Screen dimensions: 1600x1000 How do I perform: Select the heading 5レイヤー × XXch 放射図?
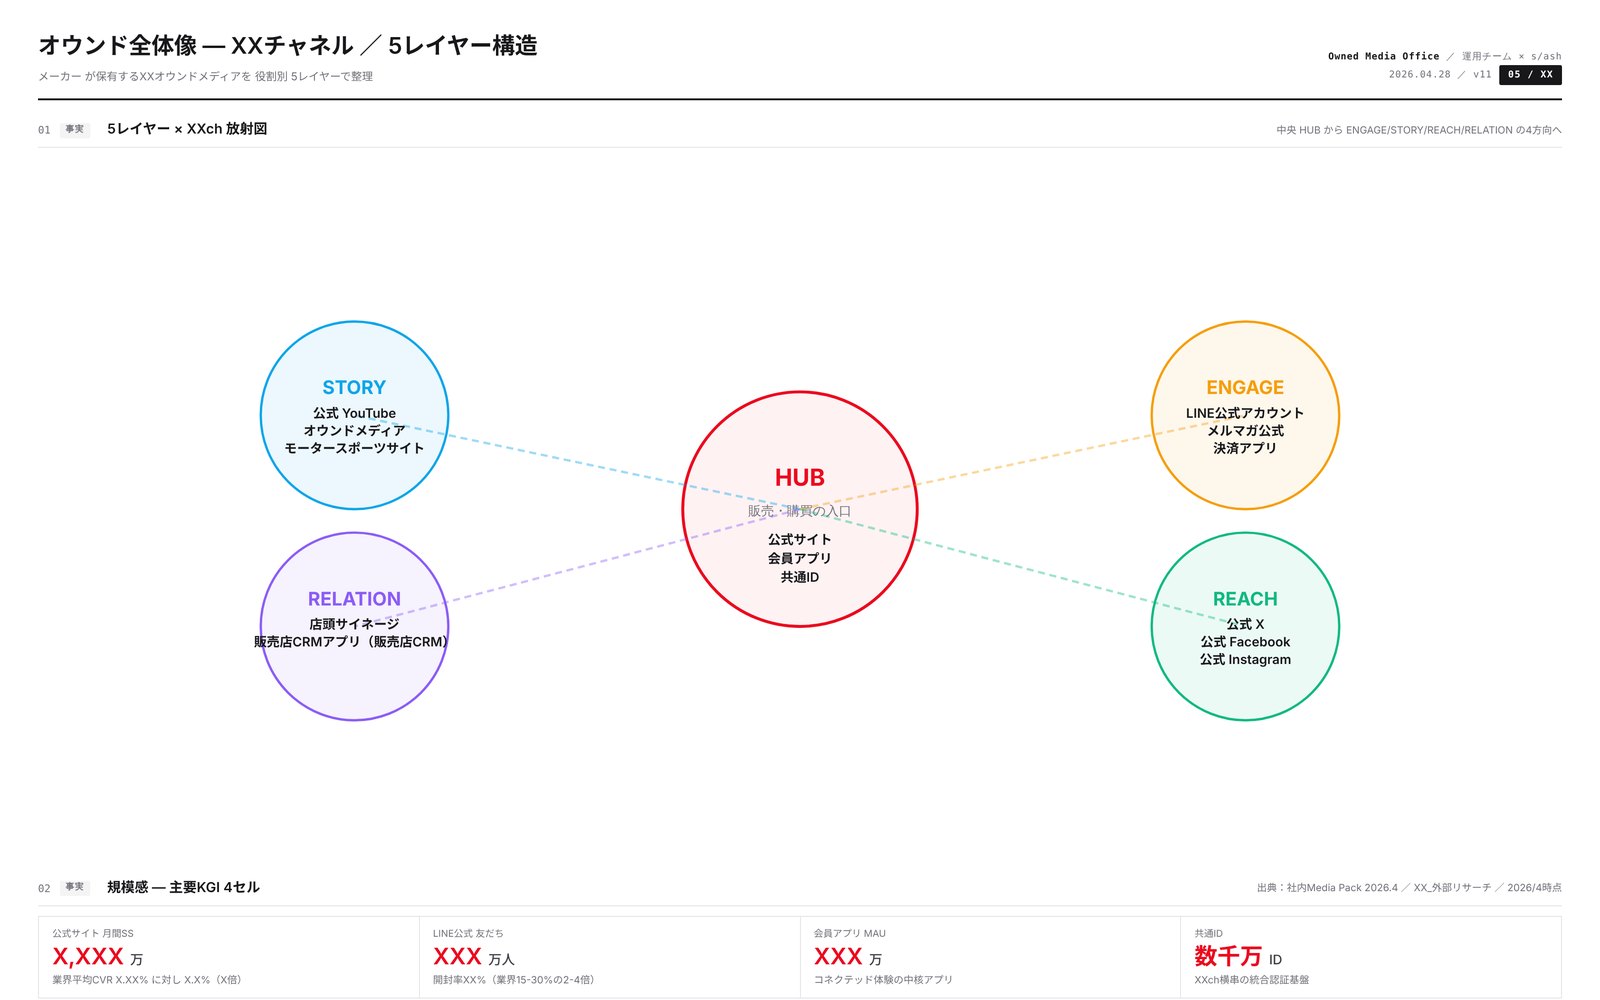pyautogui.click(x=187, y=129)
